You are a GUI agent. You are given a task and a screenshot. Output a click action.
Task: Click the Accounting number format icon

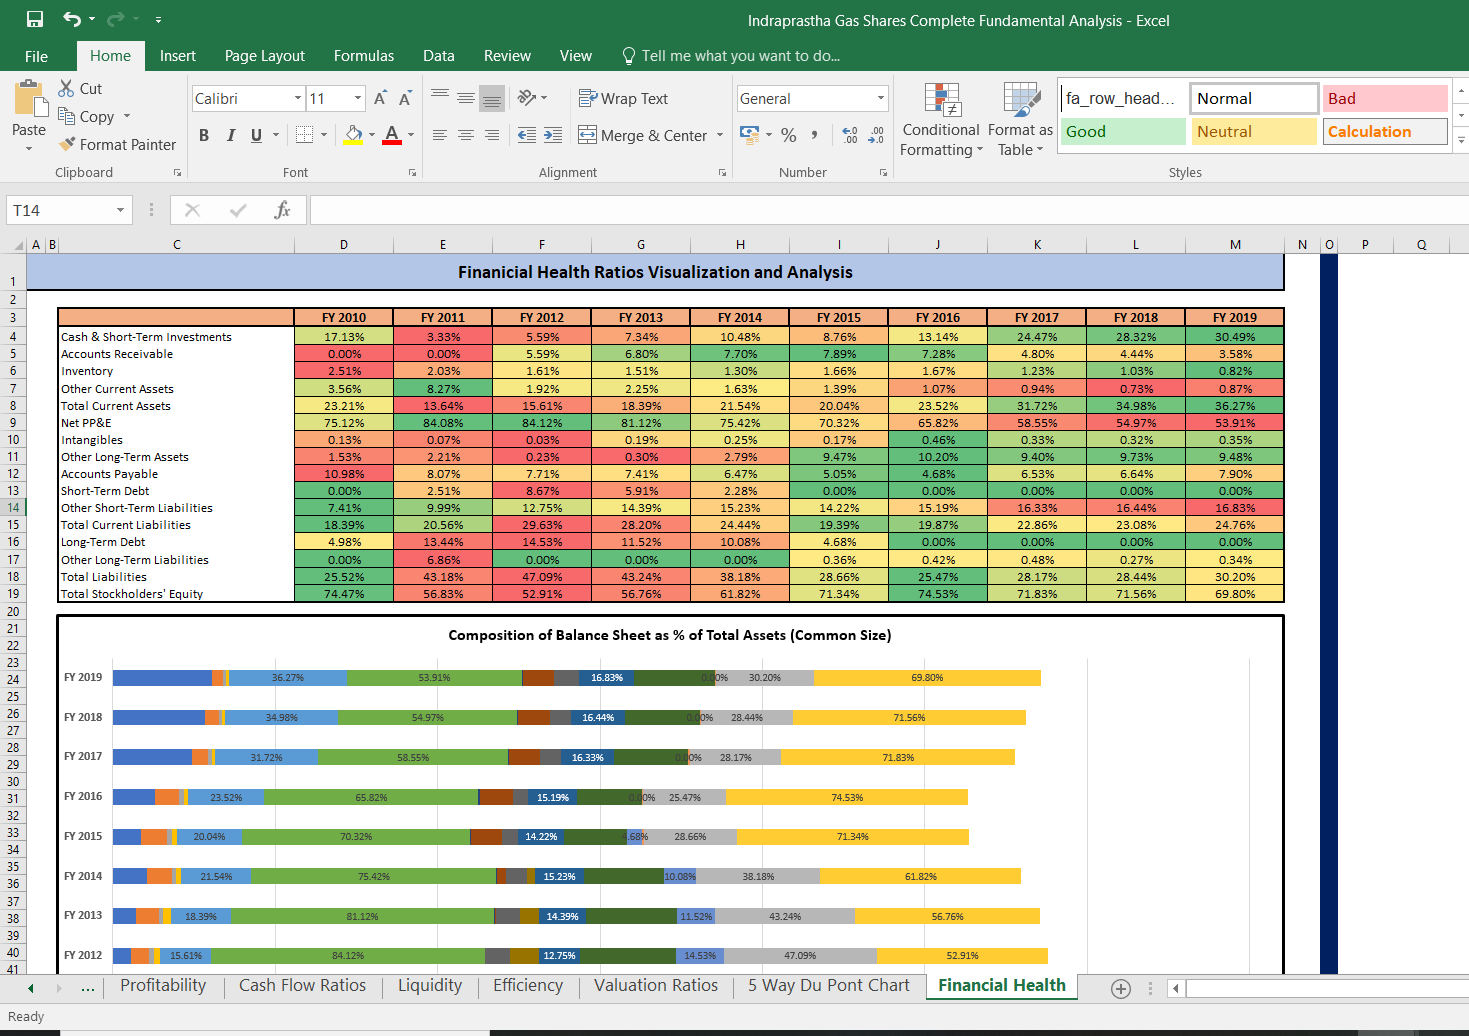point(749,133)
